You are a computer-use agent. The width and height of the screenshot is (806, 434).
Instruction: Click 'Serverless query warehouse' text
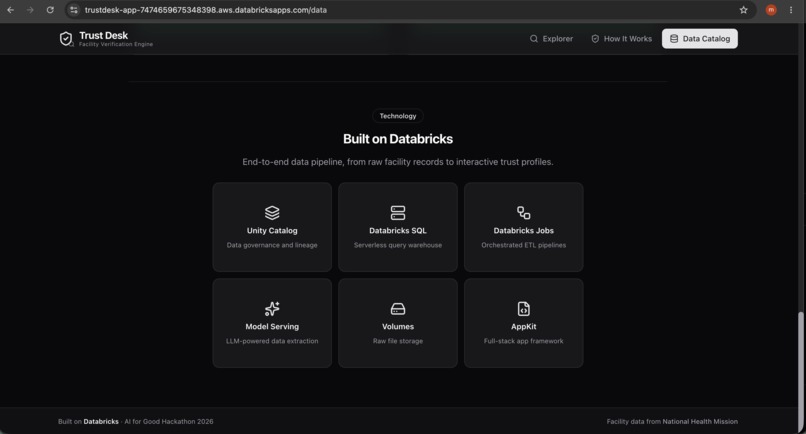click(398, 245)
